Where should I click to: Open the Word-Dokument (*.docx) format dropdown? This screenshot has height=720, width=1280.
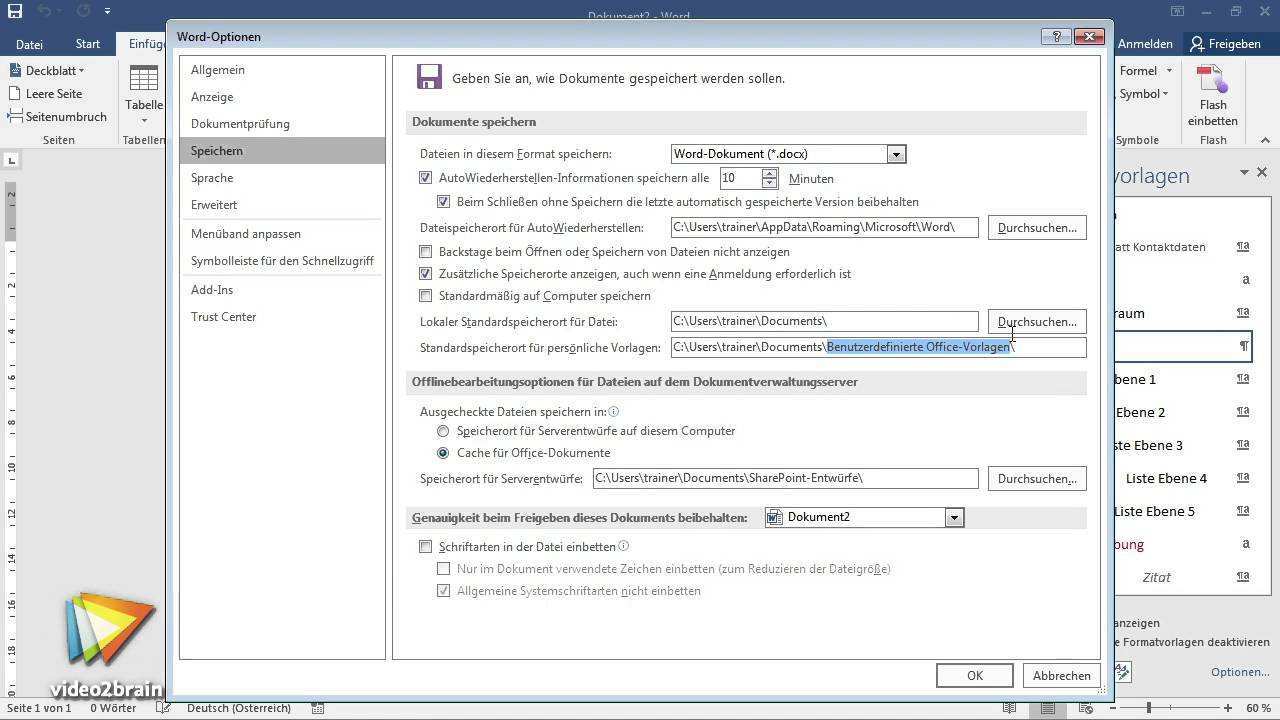point(896,154)
